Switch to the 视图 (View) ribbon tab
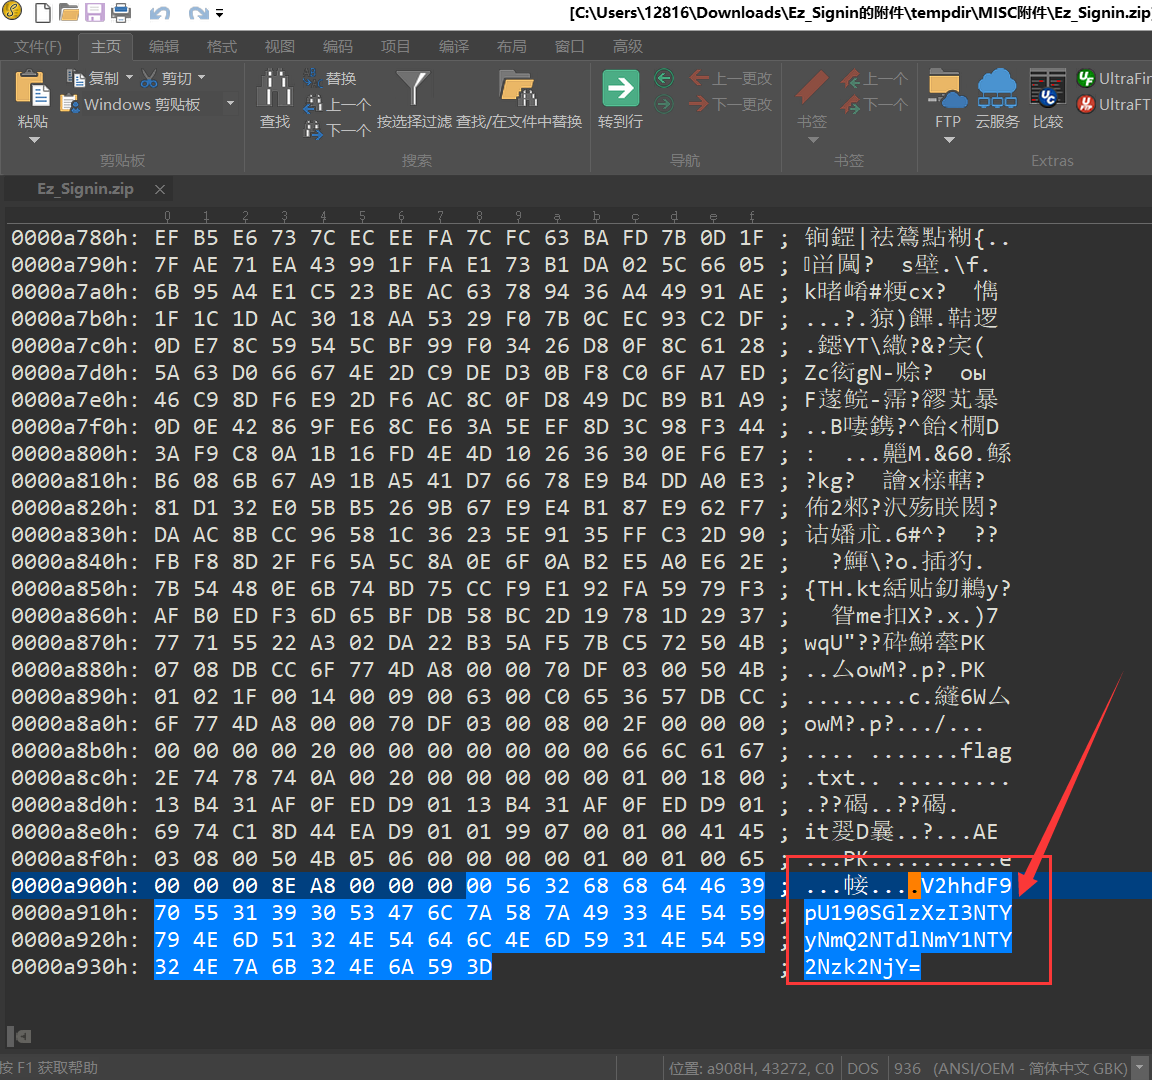1152x1080 pixels. coord(280,47)
